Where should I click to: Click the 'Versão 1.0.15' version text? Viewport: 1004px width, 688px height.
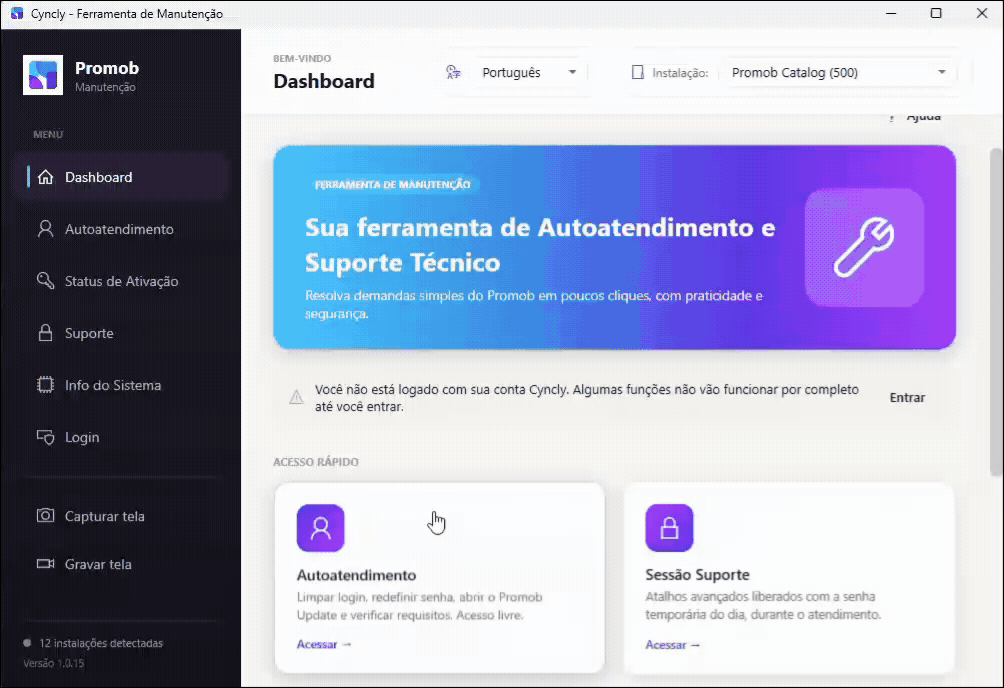[54, 663]
